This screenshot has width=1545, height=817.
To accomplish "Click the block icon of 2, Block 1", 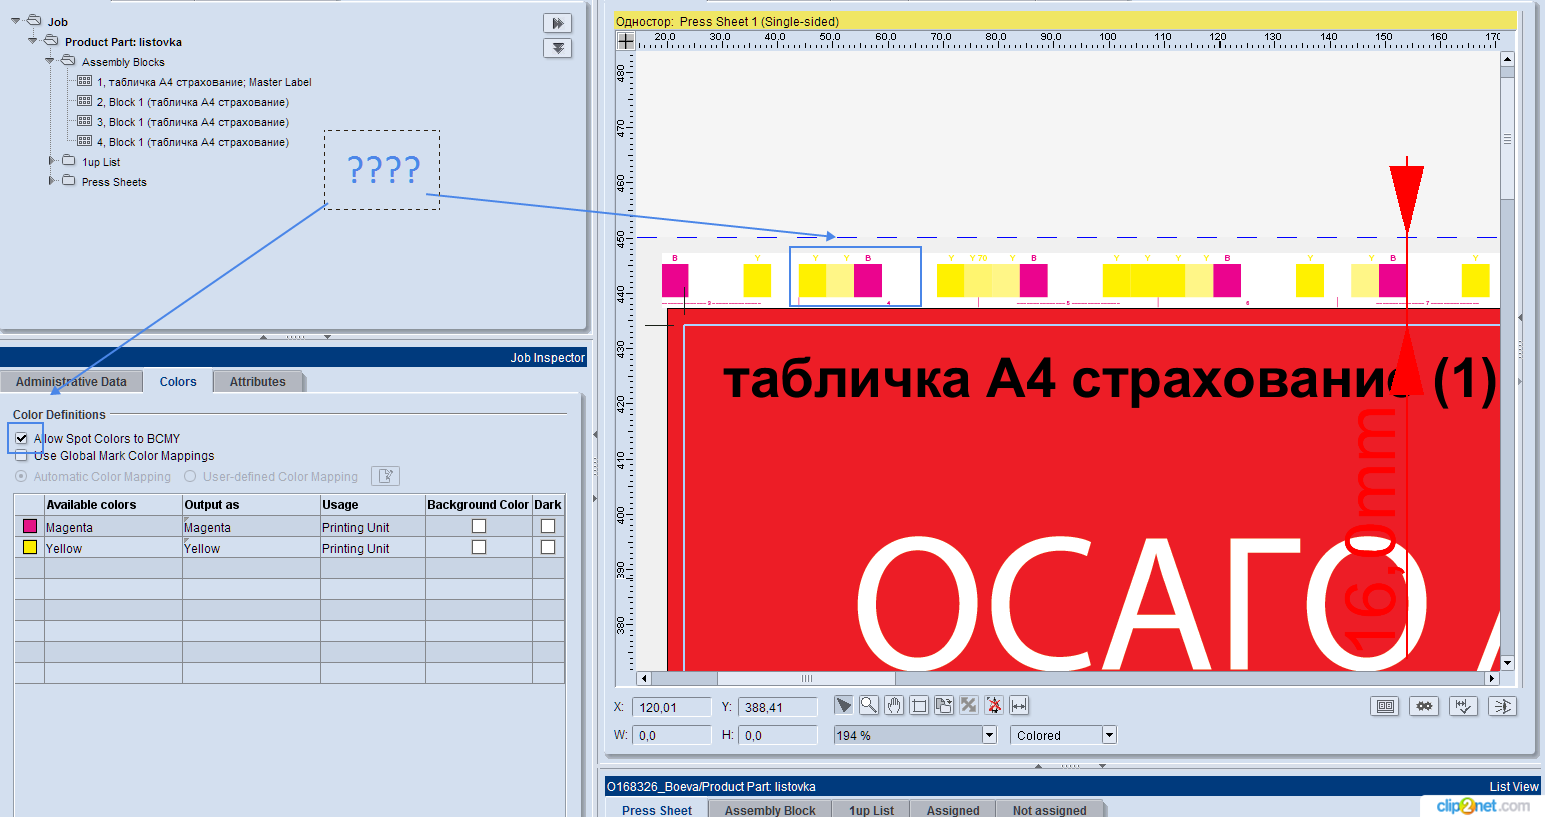I will coord(85,101).
